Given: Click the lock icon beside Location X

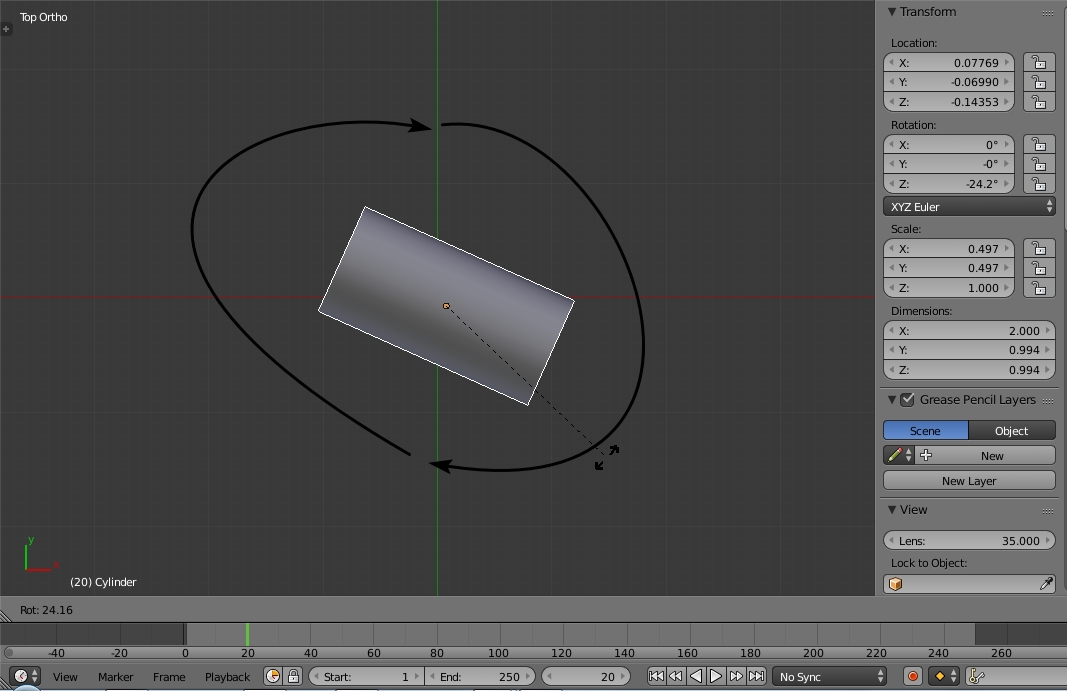Looking at the screenshot, I should [x=1038, y=62].
